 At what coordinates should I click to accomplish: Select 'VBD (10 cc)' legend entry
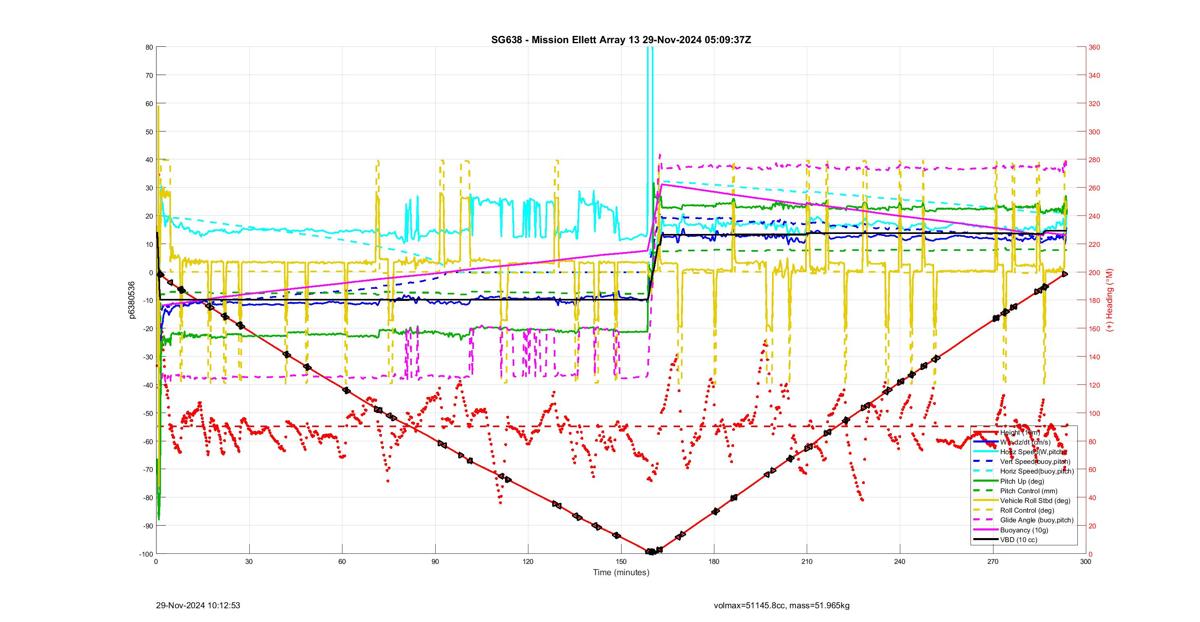point(1019,540)
